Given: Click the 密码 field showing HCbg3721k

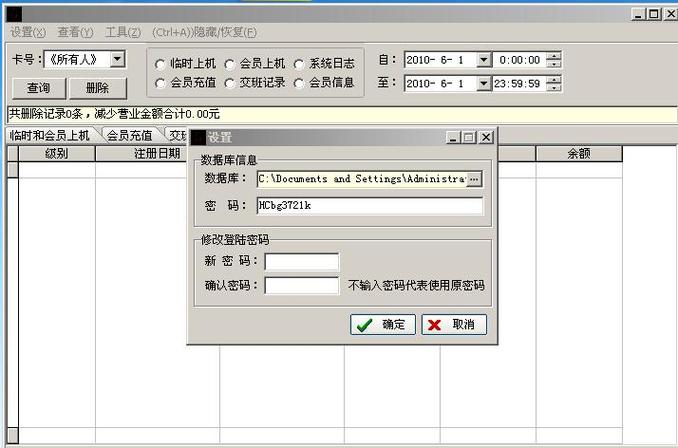Looking at the screenshot, I should coord(370,205).
